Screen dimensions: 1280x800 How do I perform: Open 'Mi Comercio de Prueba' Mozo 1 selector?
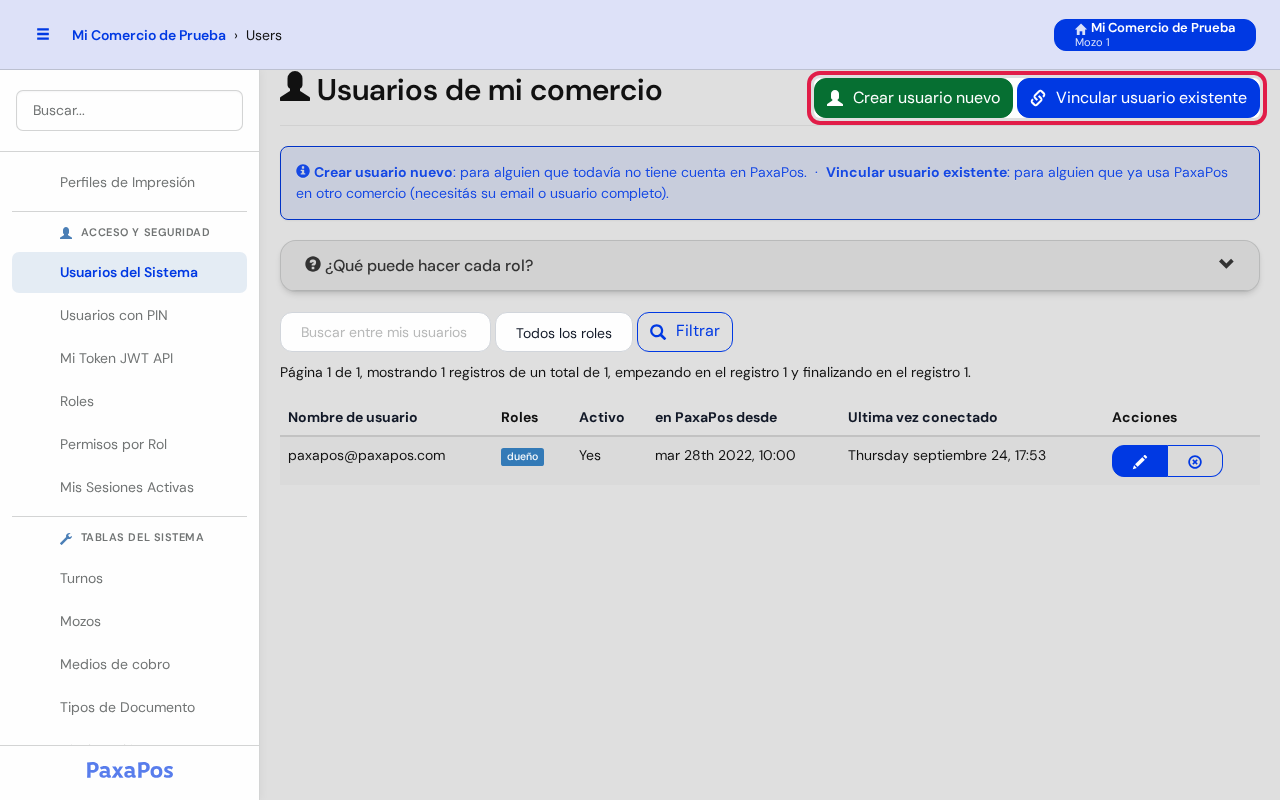pos(1155,35)
